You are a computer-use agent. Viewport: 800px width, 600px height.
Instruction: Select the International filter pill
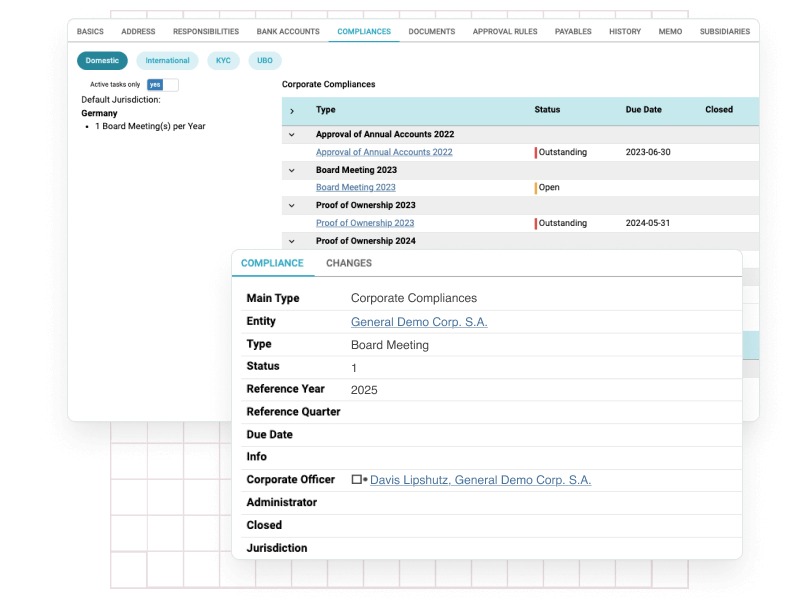[x=167, y=61]
